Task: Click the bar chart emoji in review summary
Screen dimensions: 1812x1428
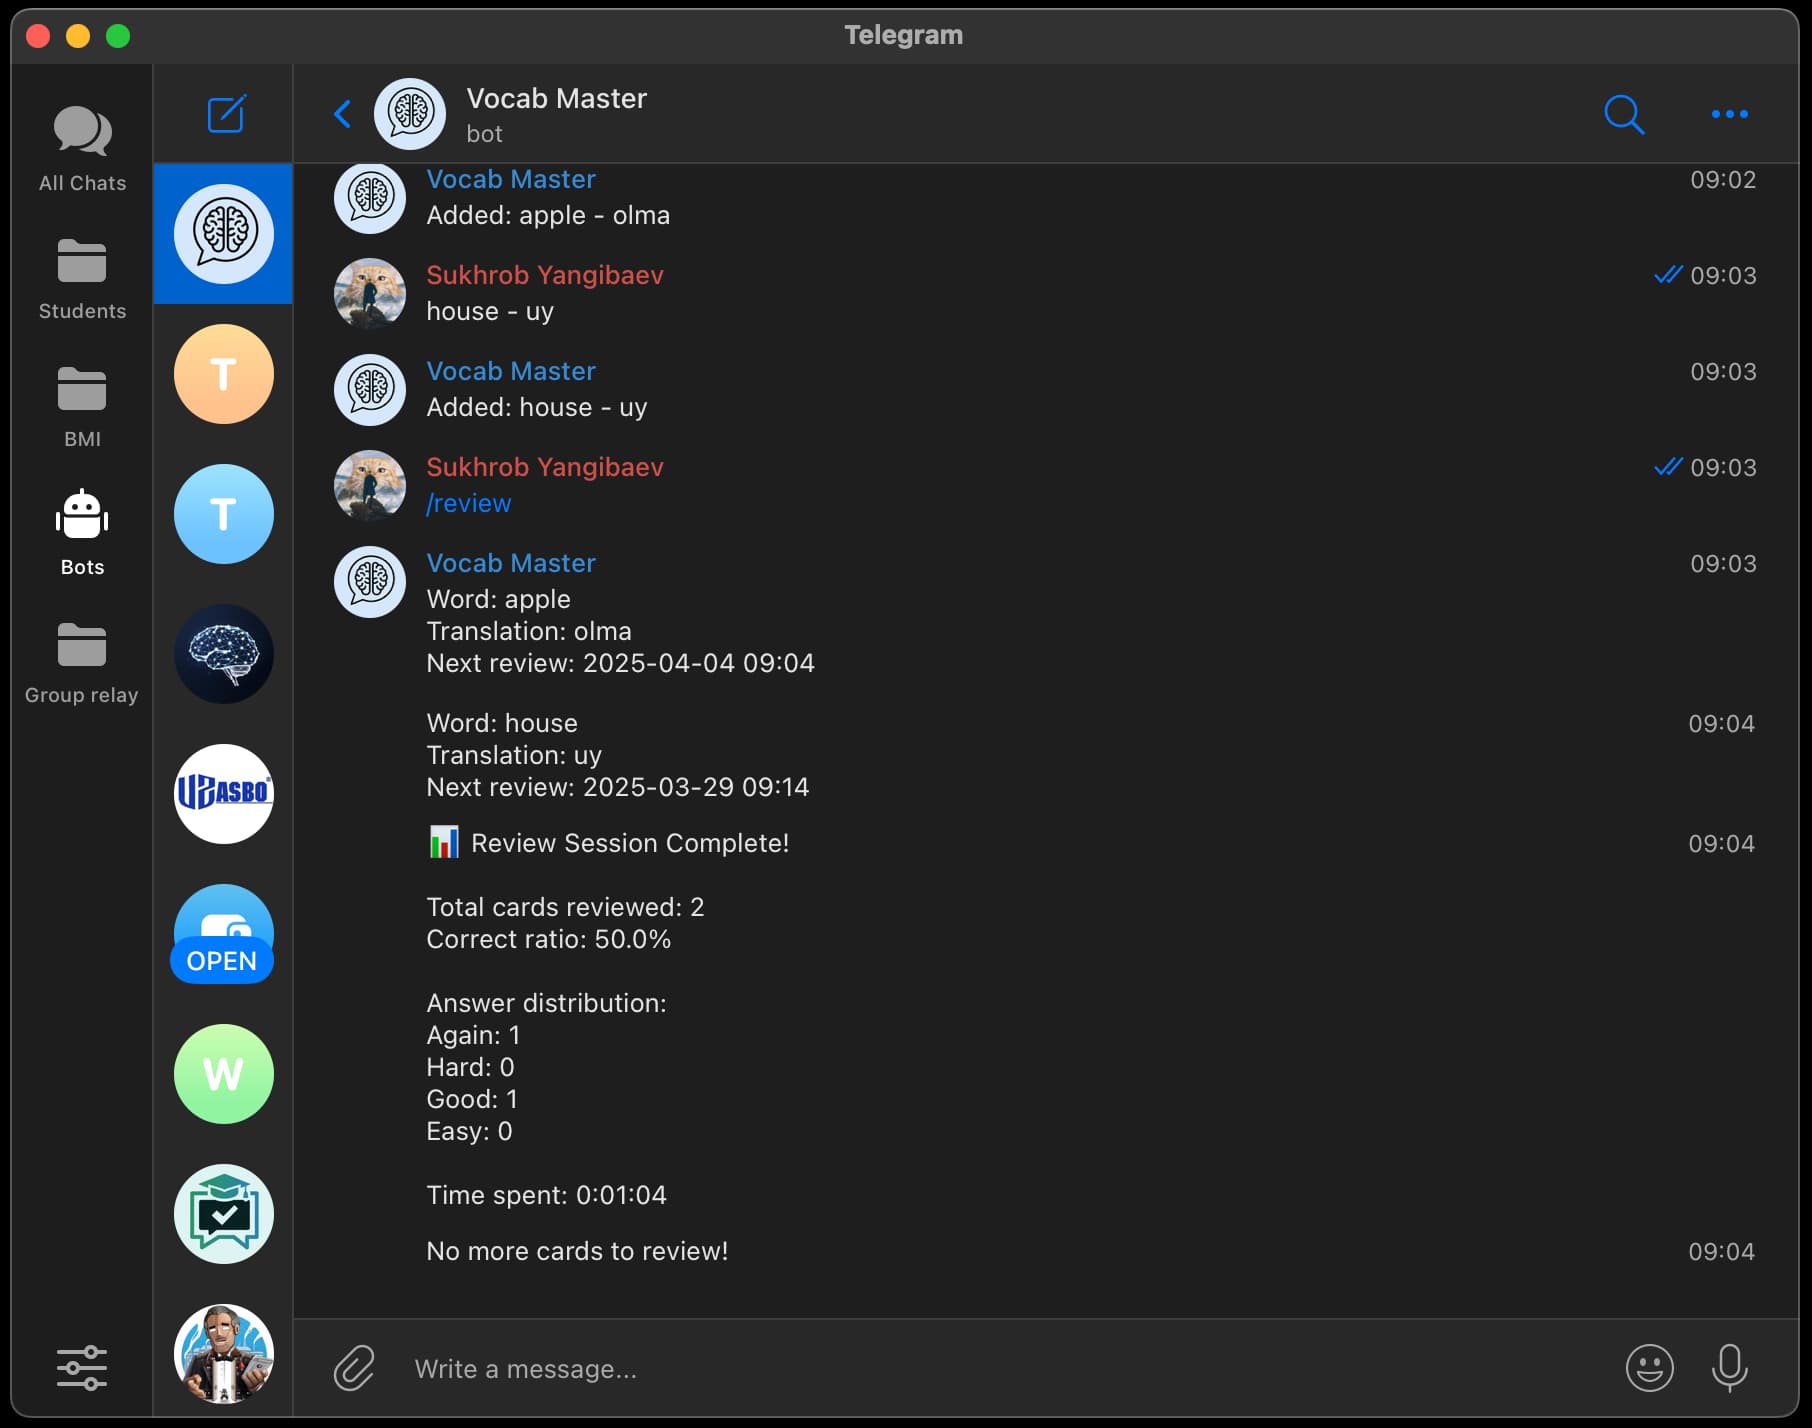Action: click(444, 842)
